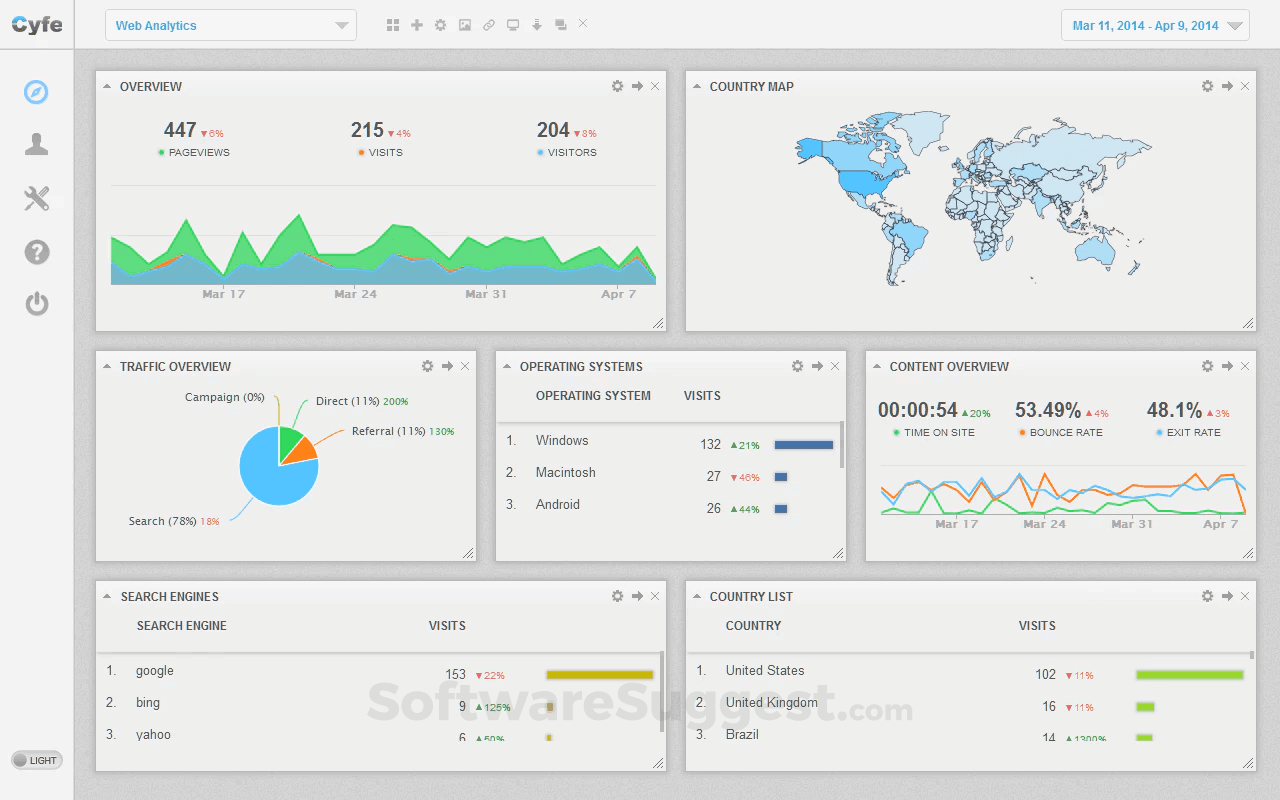Click the Search segment of the traffic pie chart

click(x=265, y=480)
